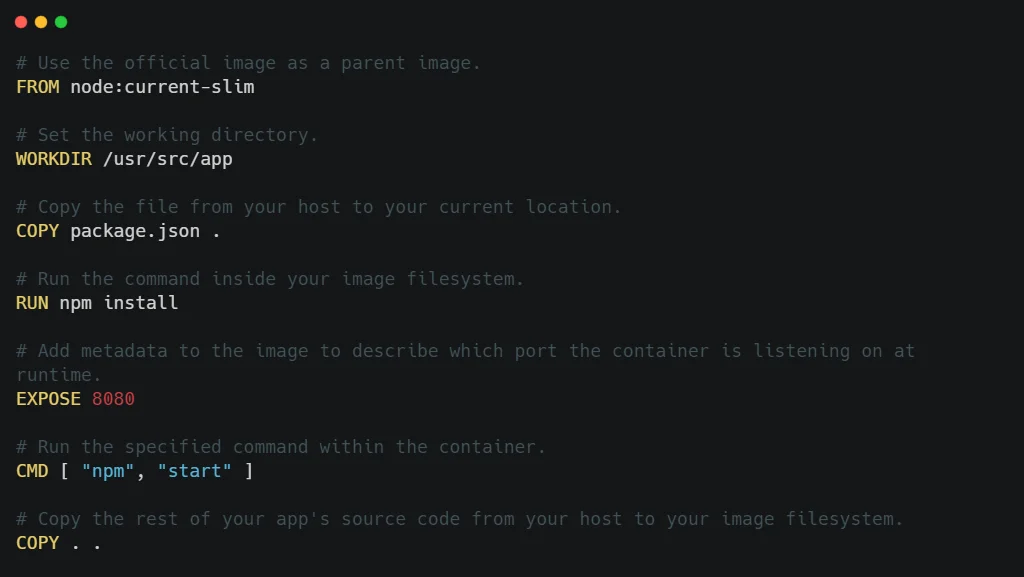This screenshot has height=577, width=1024.
Task: Click the WORKDIR instruction keyword
Action: pyautogui.click(x=54, y=159)
